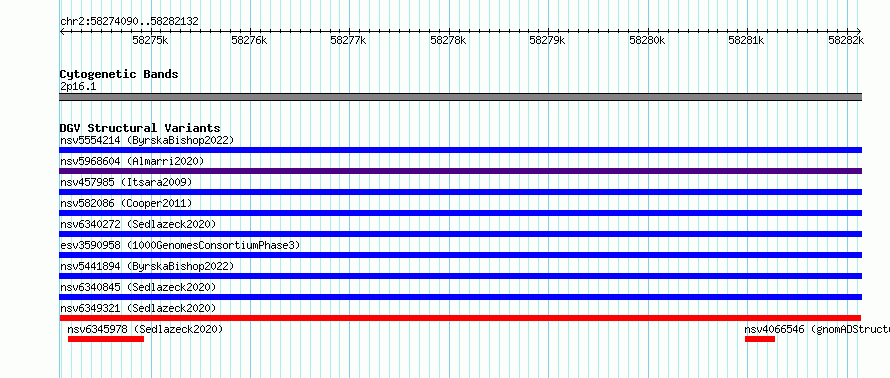Screen dimensions: 890x378
Task: Click the blue bar under nsv6340272
Action: [460, 234]
